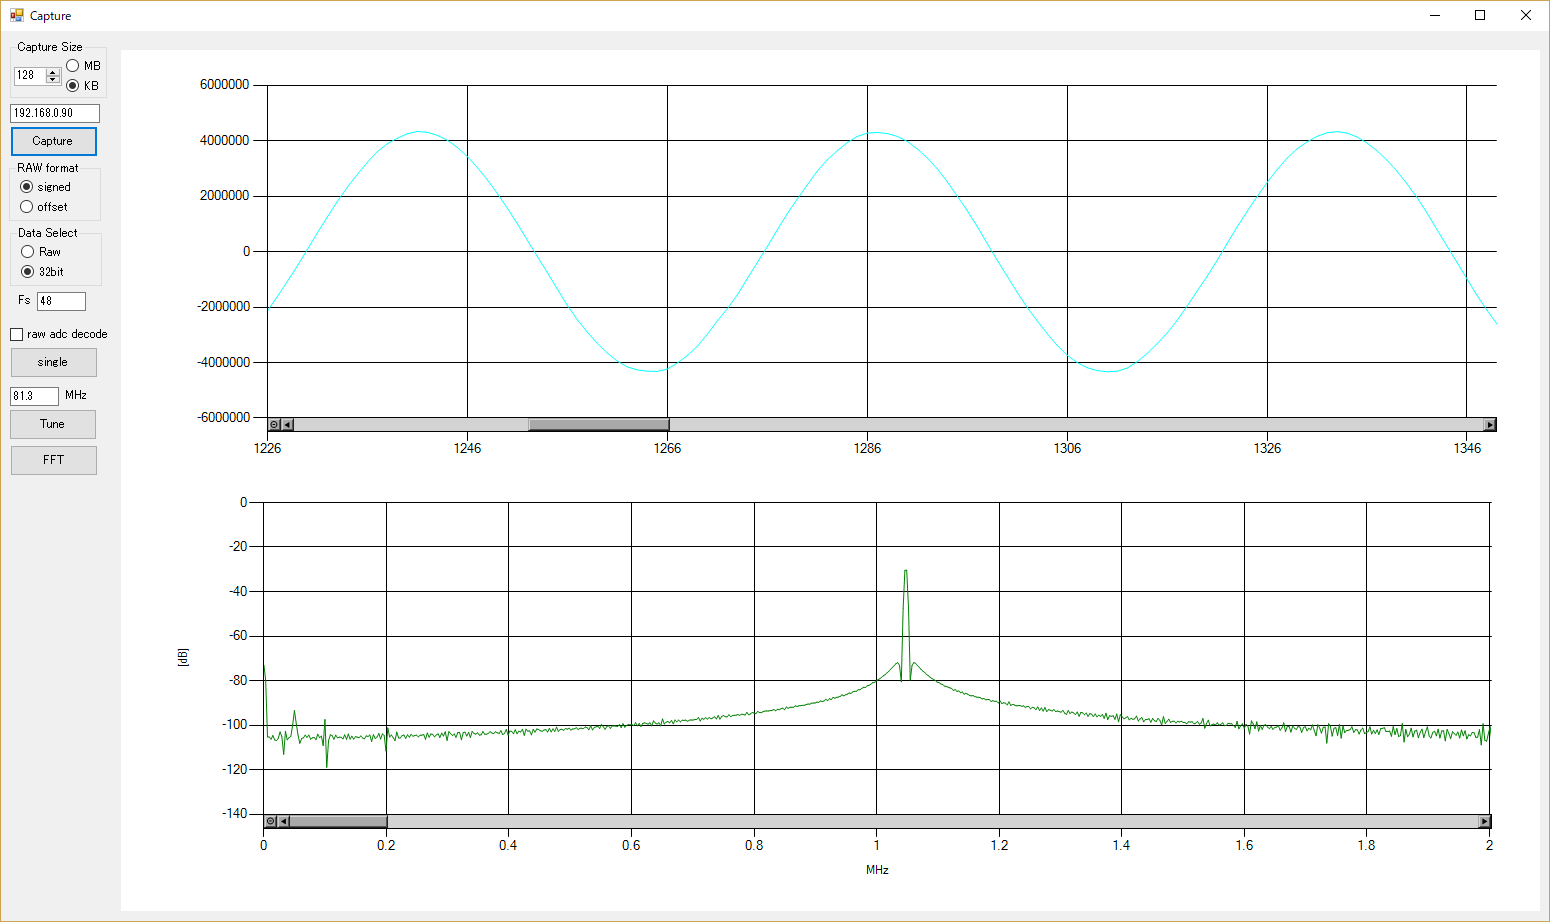Click the waveform scrollbar thumb
The width and height of the screenshot is (1550, 922).
[x=598, y=423]
